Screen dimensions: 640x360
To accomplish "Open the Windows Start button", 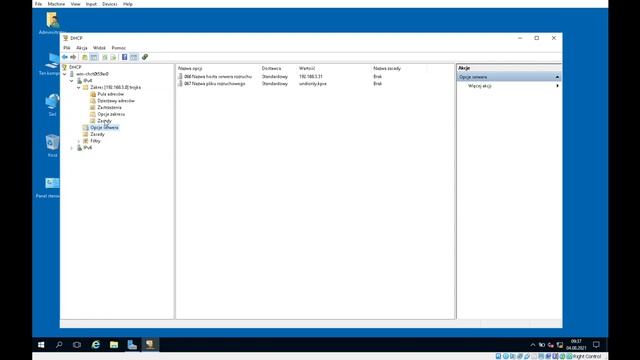I will coord(41,345).
